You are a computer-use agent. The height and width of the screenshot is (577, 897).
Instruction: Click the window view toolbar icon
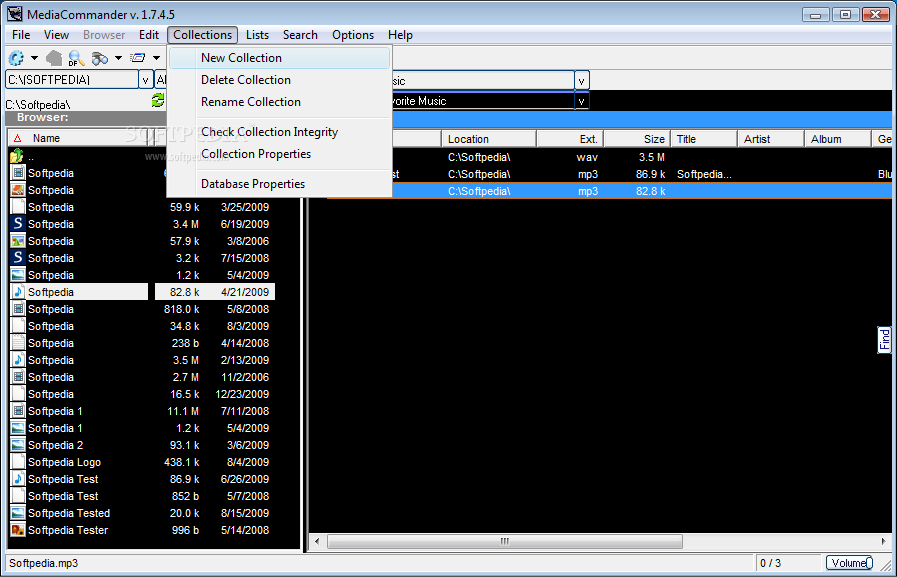[x=137, y=58]
